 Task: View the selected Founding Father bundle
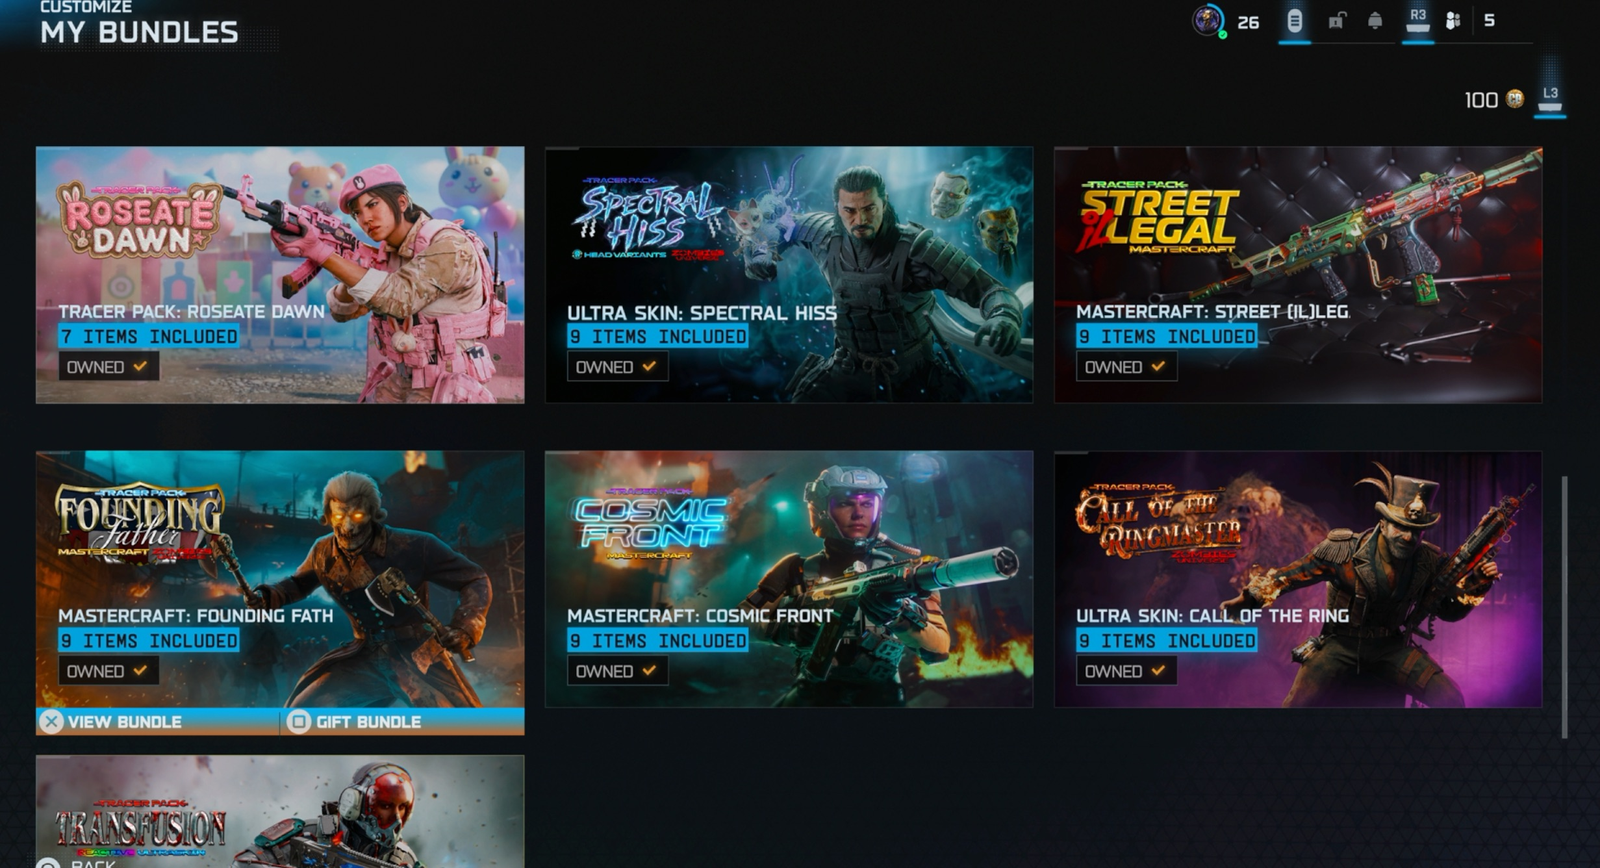click(x=157, y=721)
